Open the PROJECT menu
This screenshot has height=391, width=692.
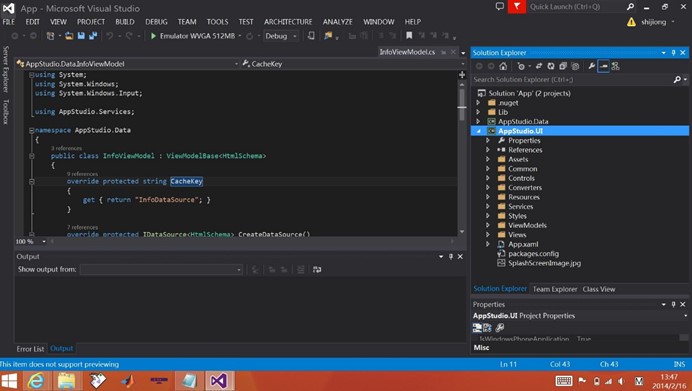tap(91, 22)
